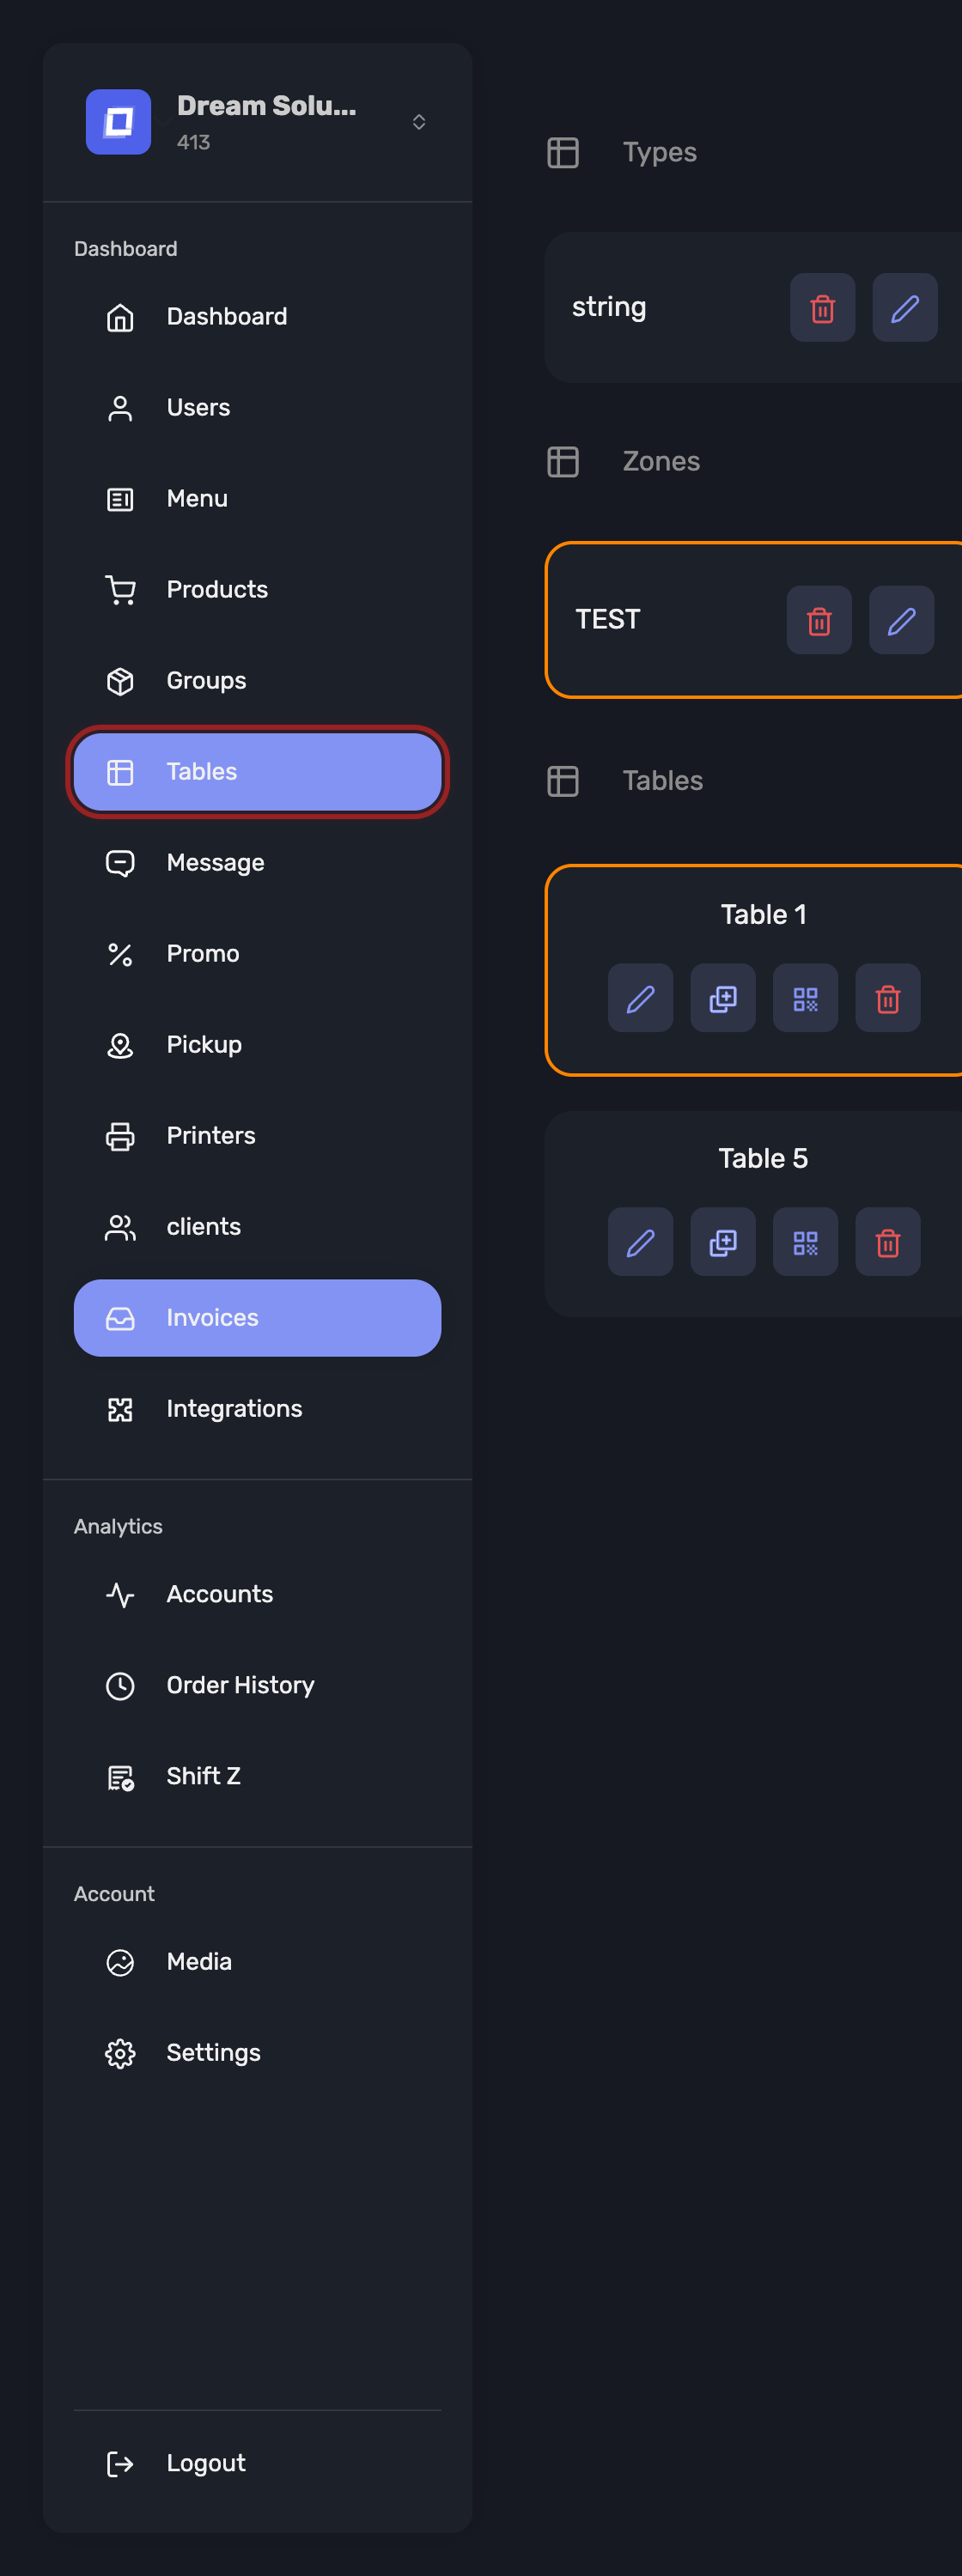Edit Table 5 with pencil icon
This screenshot has height=2576, width=962.
tap(640, 1242)
